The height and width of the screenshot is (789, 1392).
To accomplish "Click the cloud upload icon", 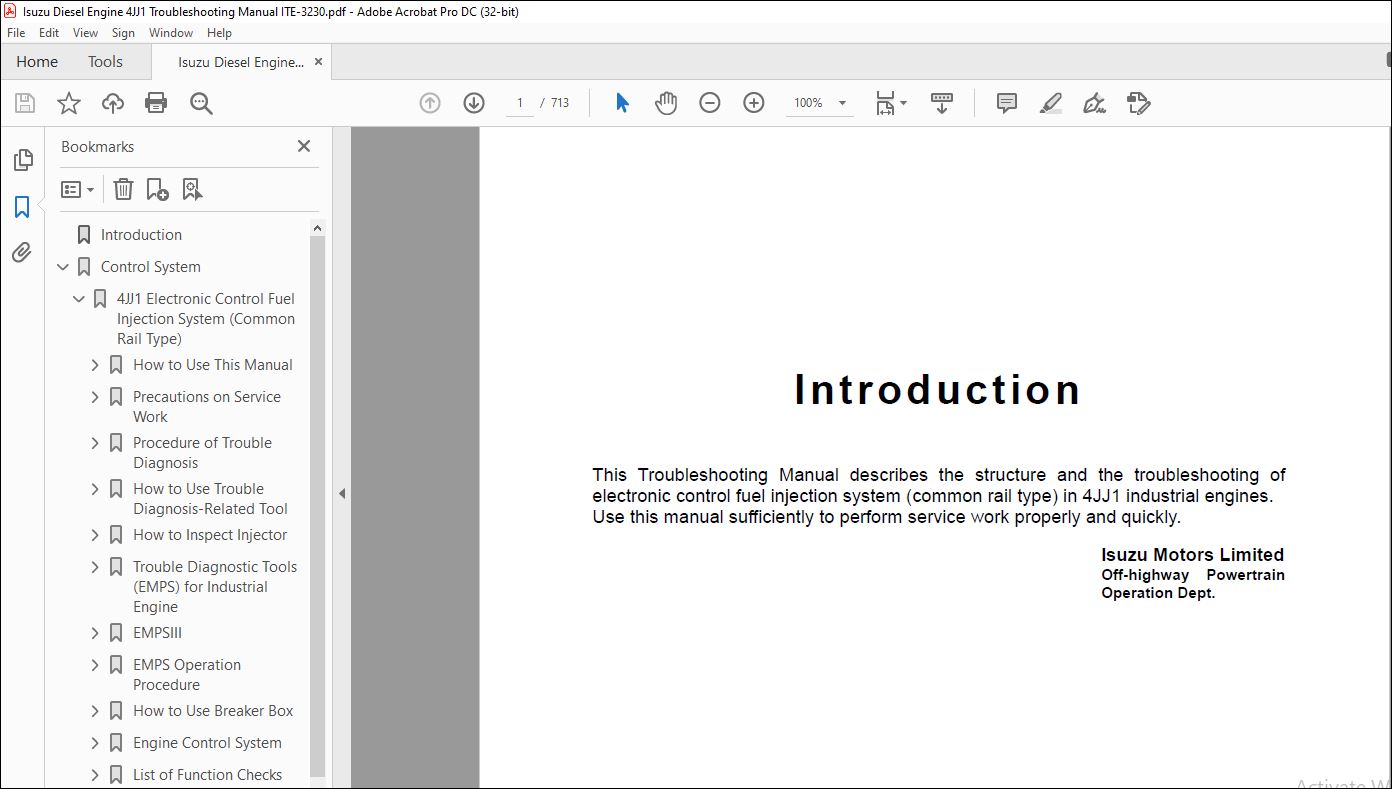I will pos(113,103).
